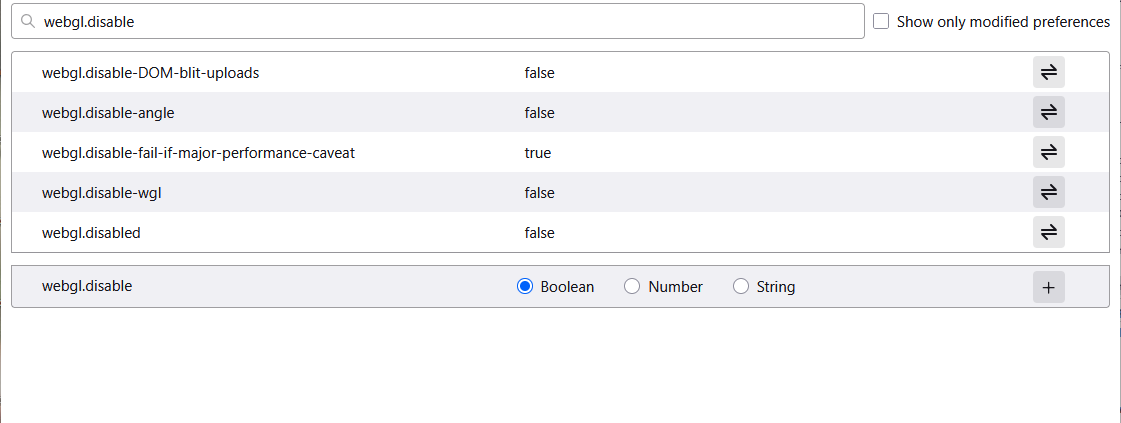
Task: Click the preference search text field
Action: (x=450, y=21)
